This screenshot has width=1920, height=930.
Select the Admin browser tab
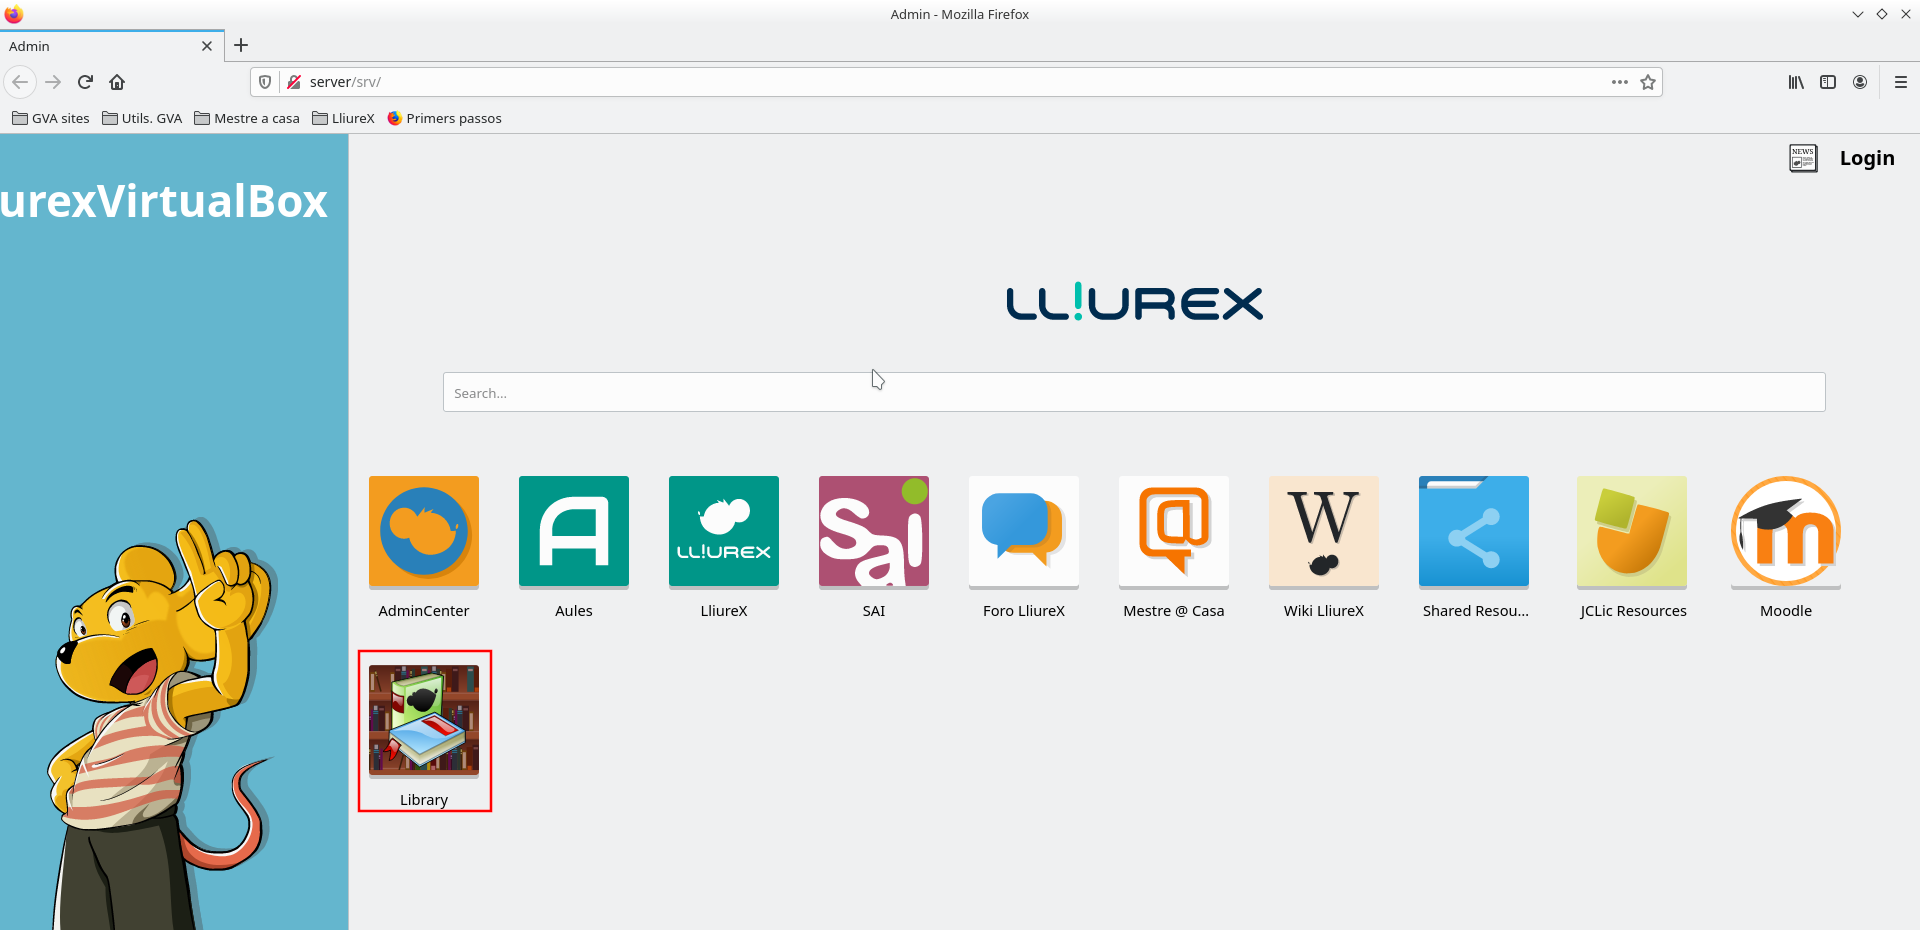click(100, 46)
